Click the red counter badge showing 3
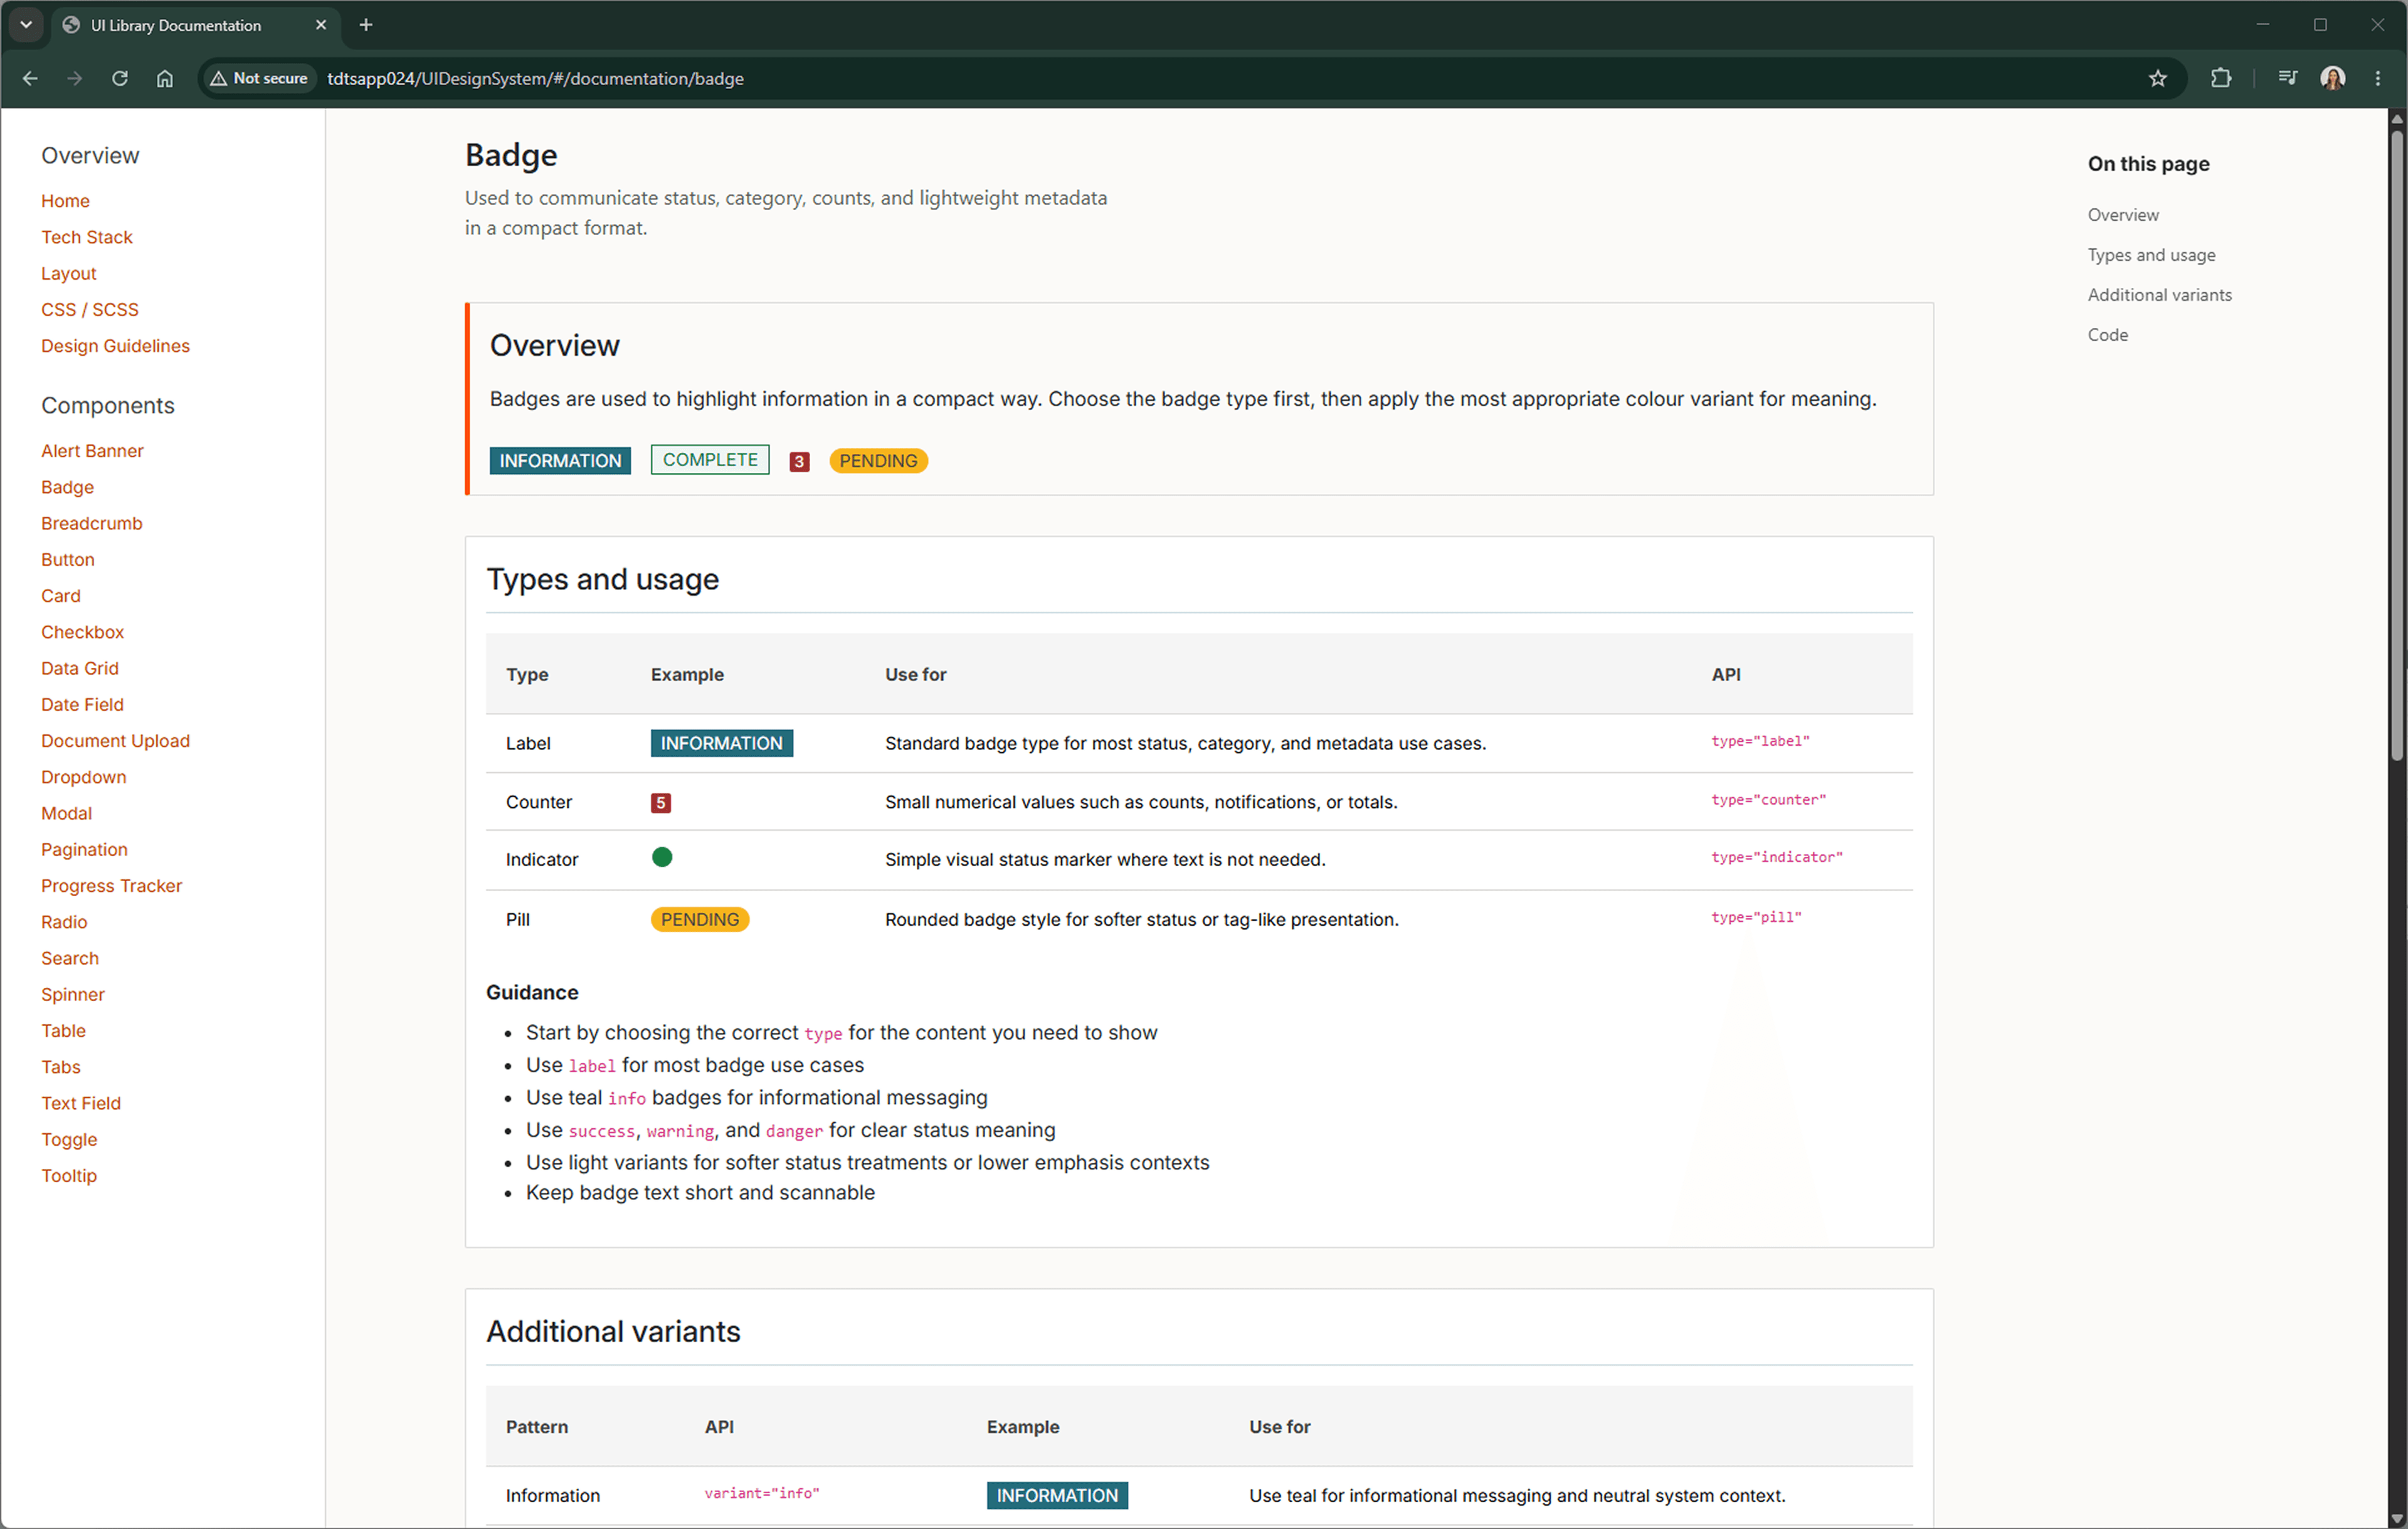This screenshot has height=1529, width=2408. click(799, 462)
